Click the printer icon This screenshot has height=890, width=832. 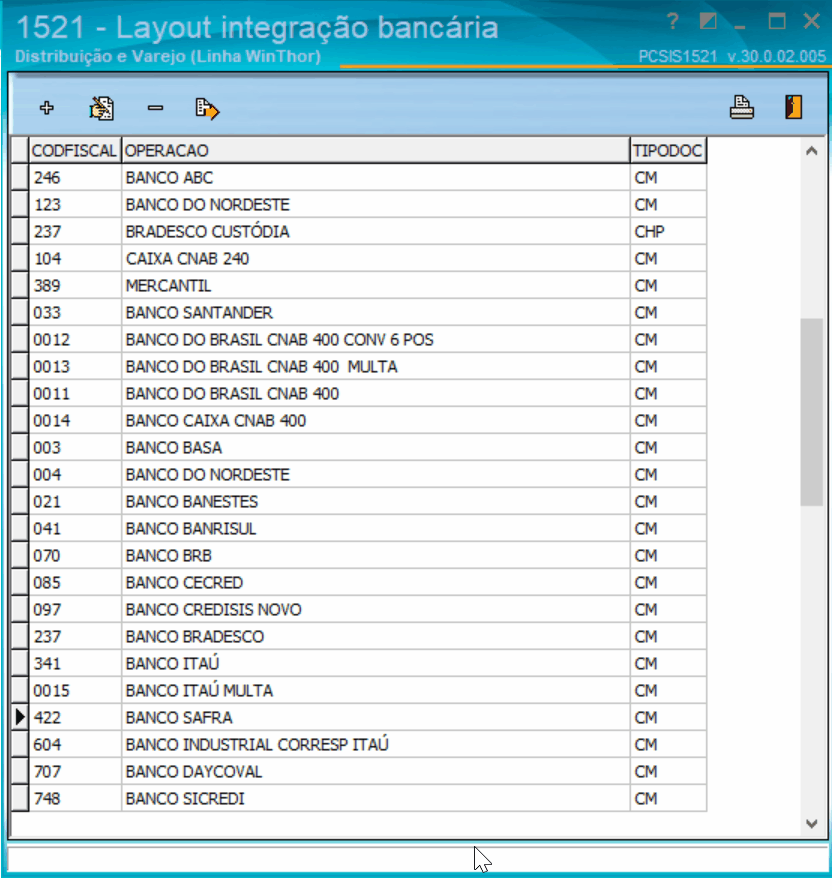tap(742, 107)
